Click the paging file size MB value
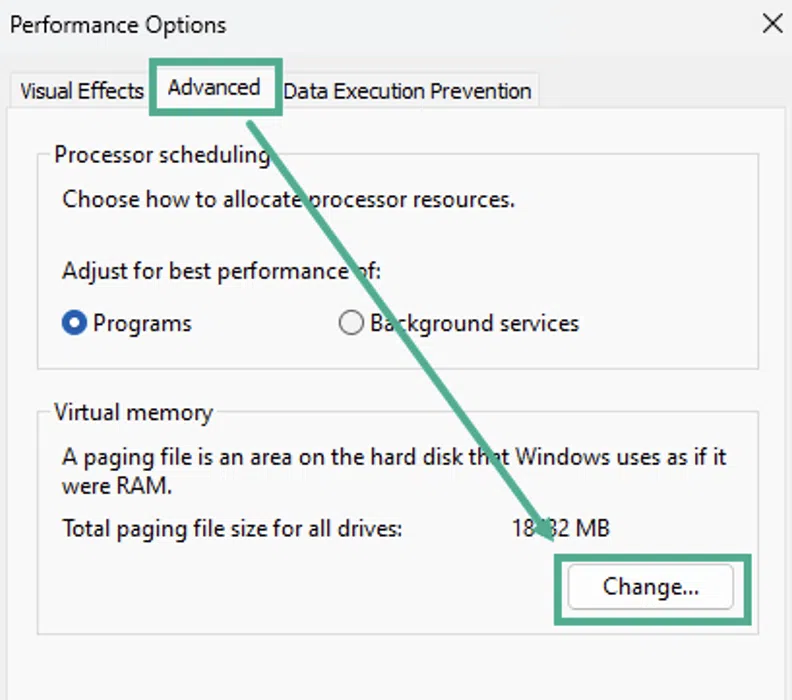This screenshot has width=792, height=700. (561, 528)
